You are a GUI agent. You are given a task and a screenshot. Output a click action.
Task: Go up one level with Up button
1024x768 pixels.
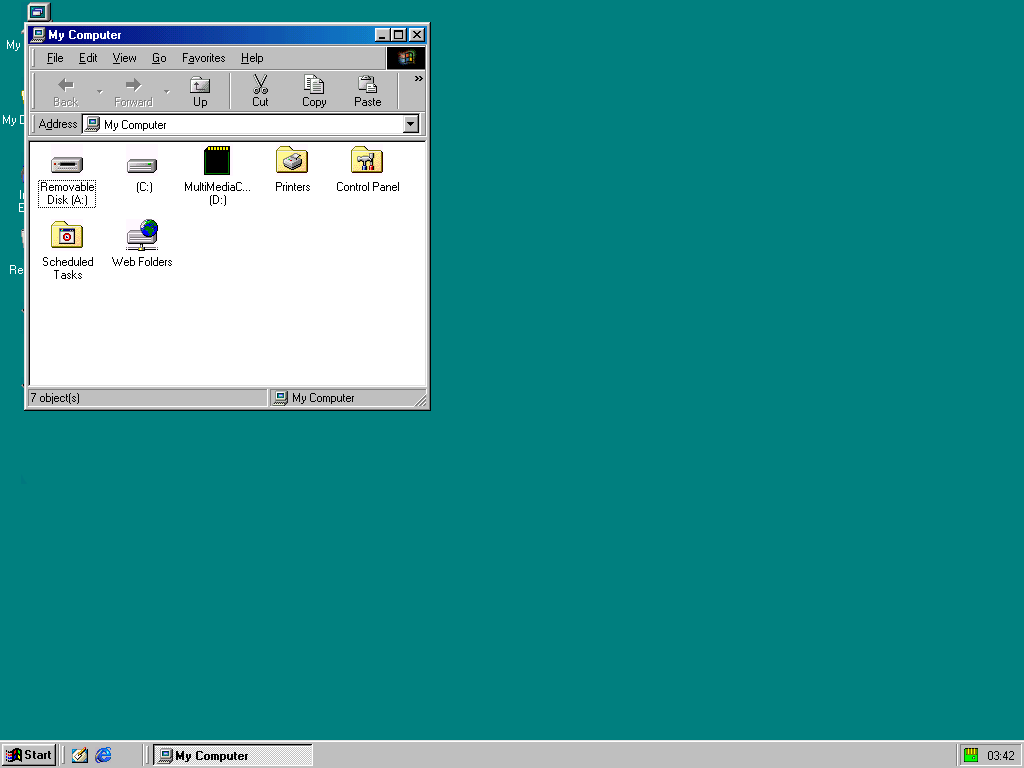tap(200, 92)
